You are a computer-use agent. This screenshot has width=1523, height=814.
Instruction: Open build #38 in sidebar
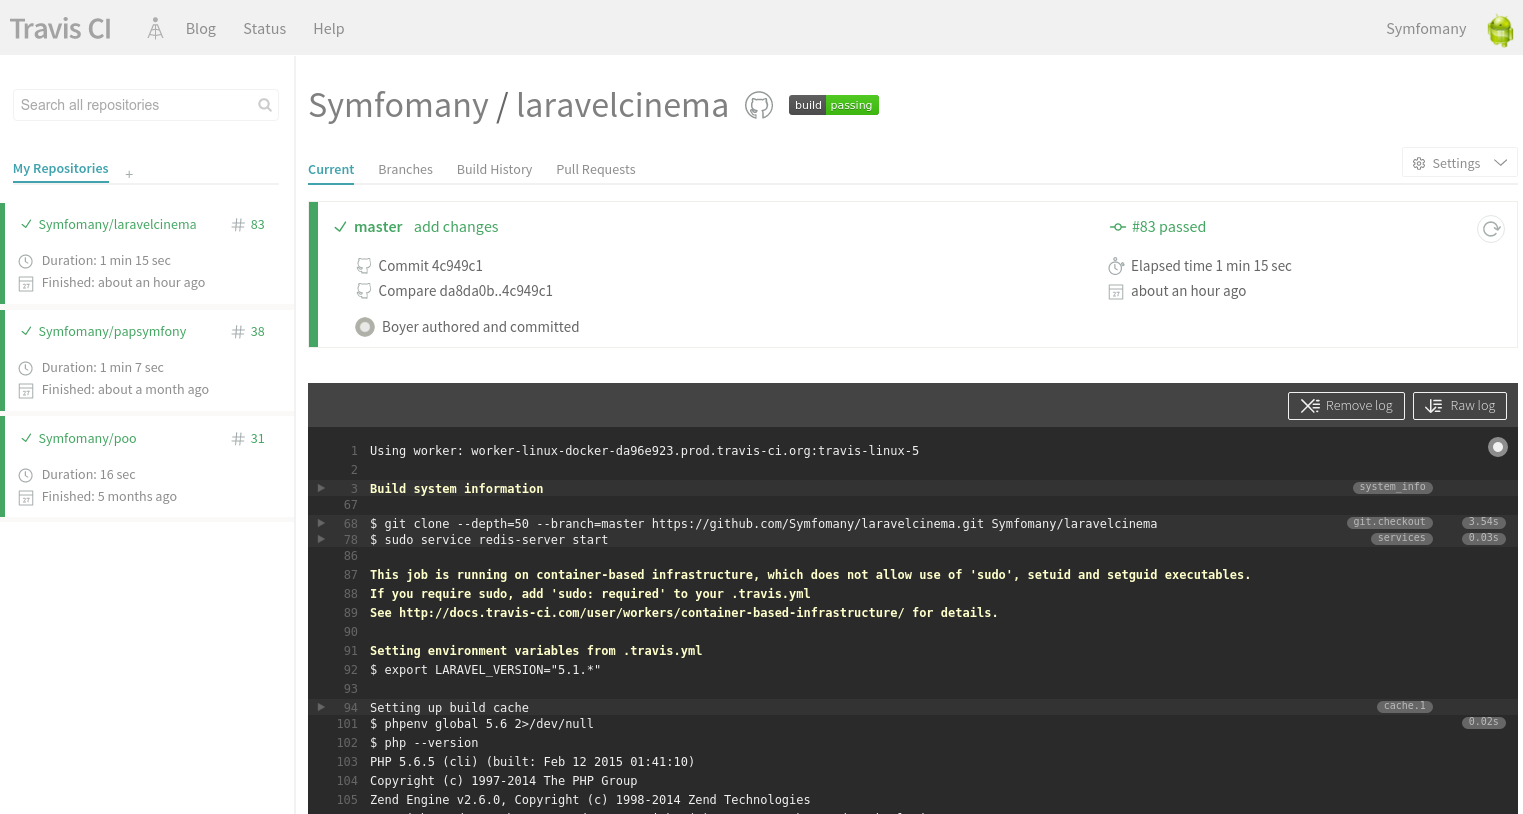[x=248, y=332]
